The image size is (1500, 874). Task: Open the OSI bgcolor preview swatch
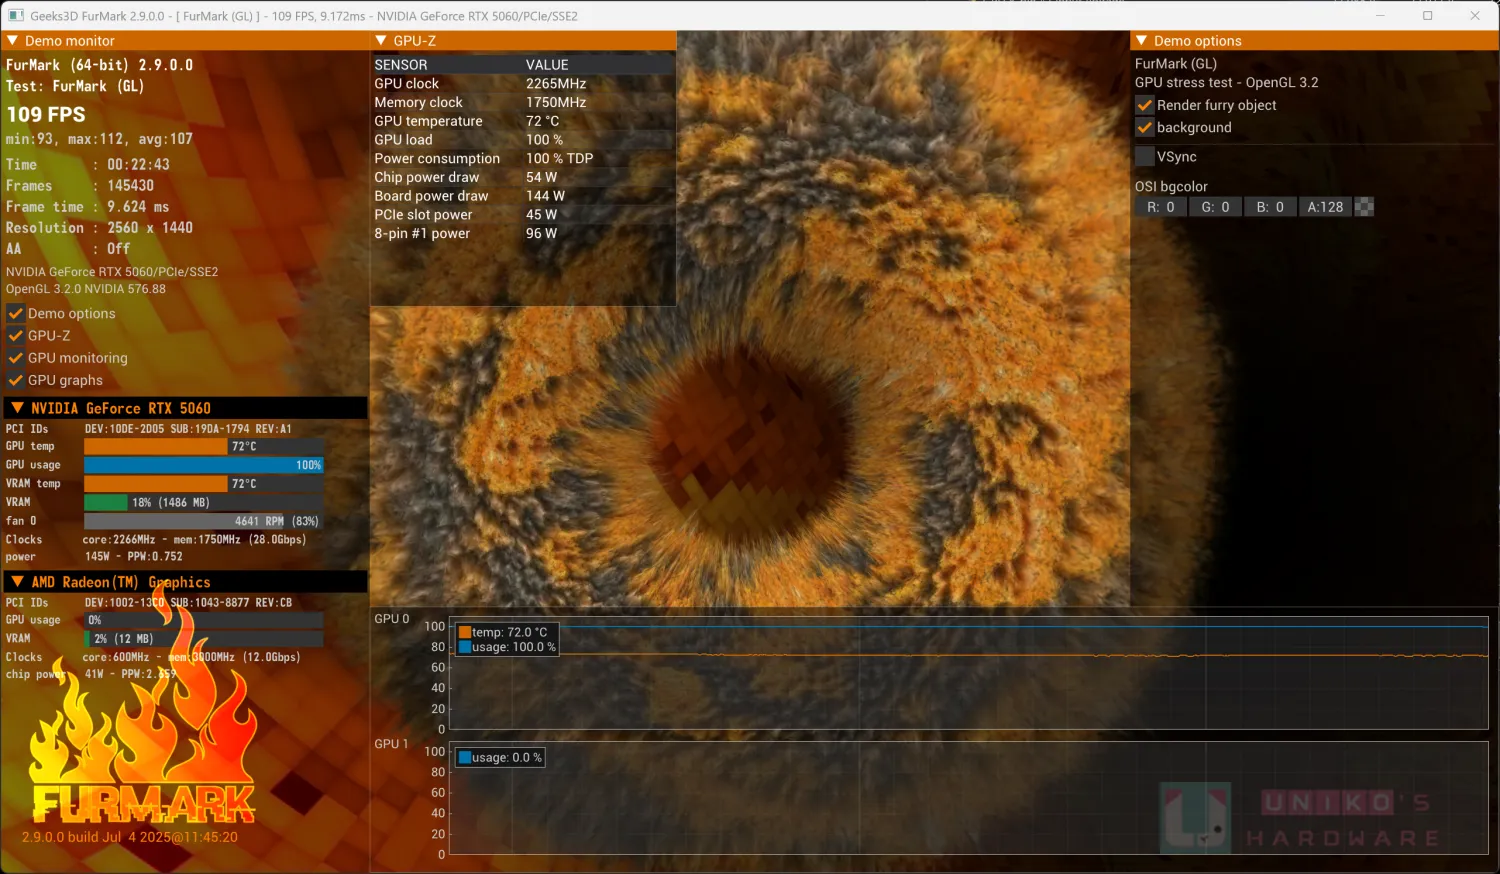pos(1364,207)
